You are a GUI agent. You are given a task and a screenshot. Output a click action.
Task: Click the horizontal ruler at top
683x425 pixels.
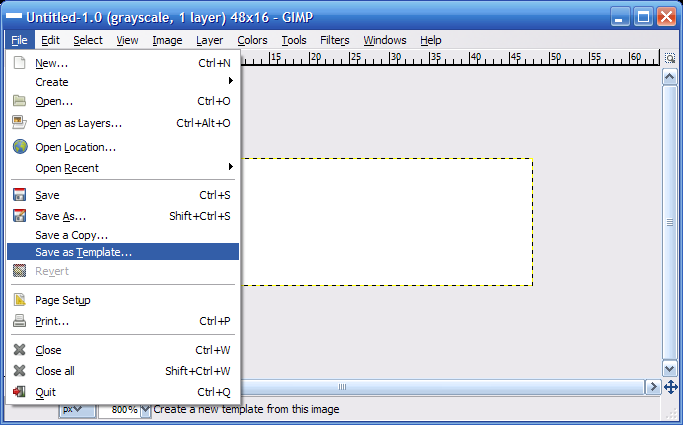click(450, 58)
